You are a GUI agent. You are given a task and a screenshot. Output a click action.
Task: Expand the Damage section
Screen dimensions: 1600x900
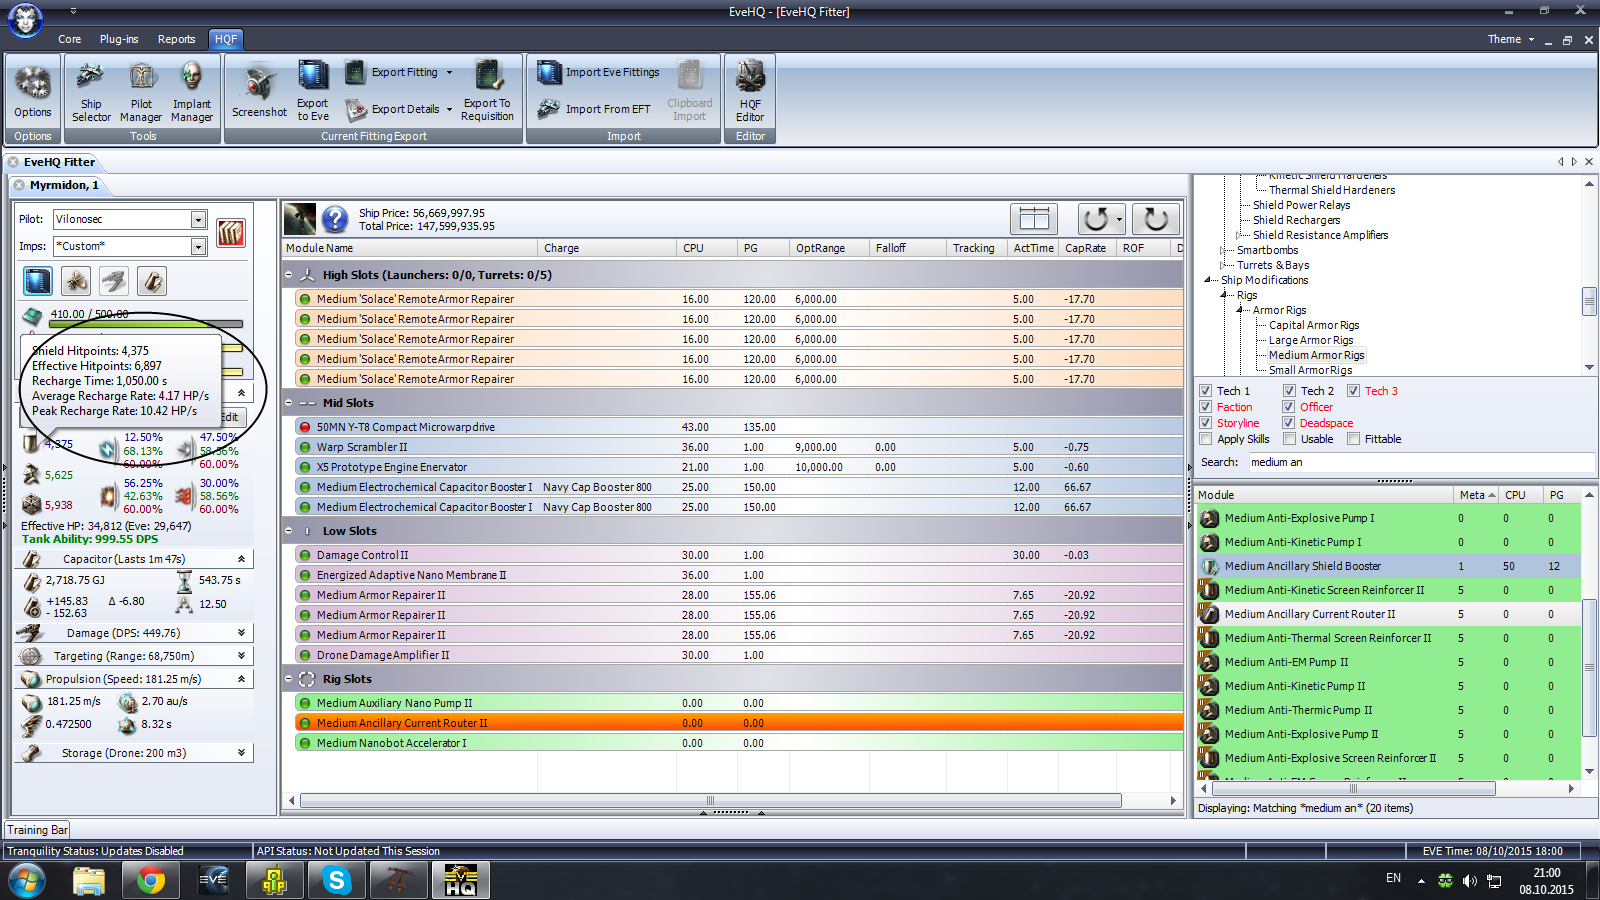pos(241,633)
